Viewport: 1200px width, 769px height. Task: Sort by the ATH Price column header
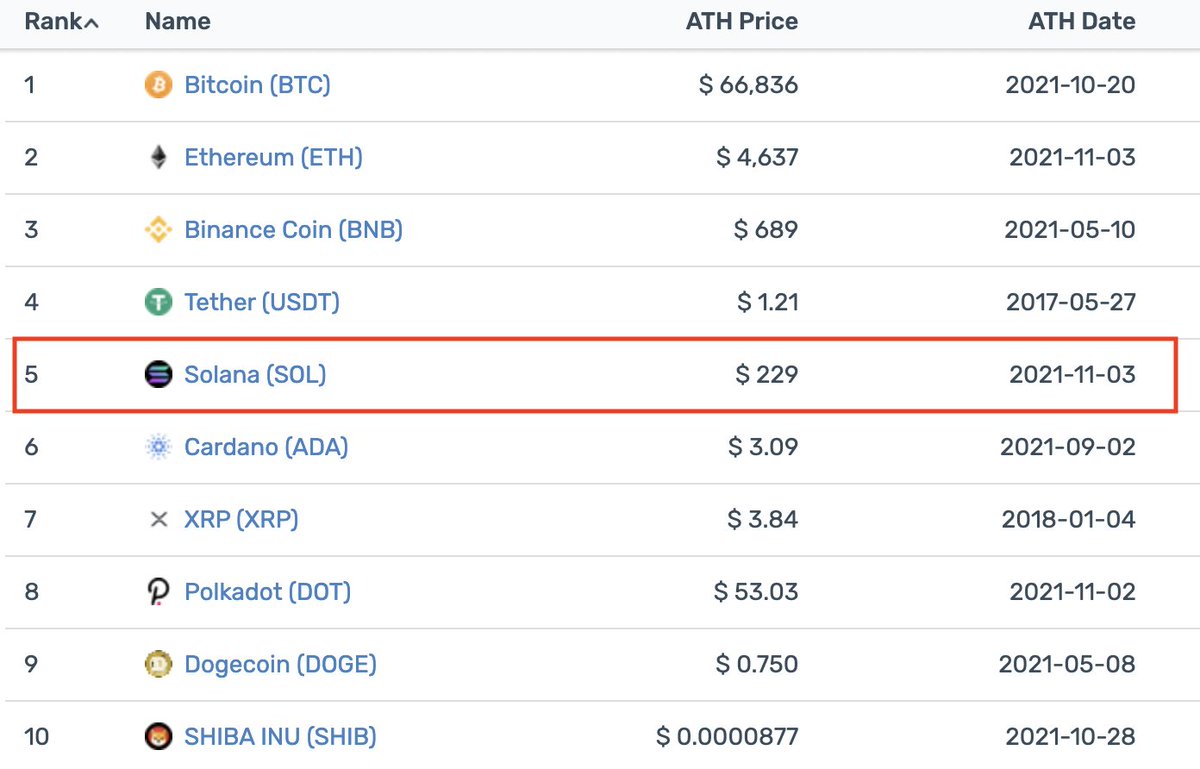coord(742,22)
